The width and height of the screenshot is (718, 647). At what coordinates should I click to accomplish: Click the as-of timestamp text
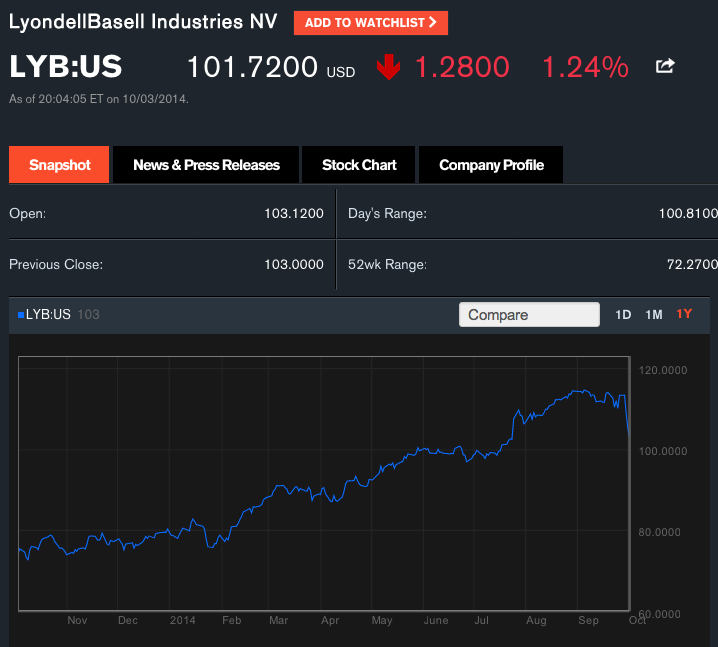pos(99,99)
